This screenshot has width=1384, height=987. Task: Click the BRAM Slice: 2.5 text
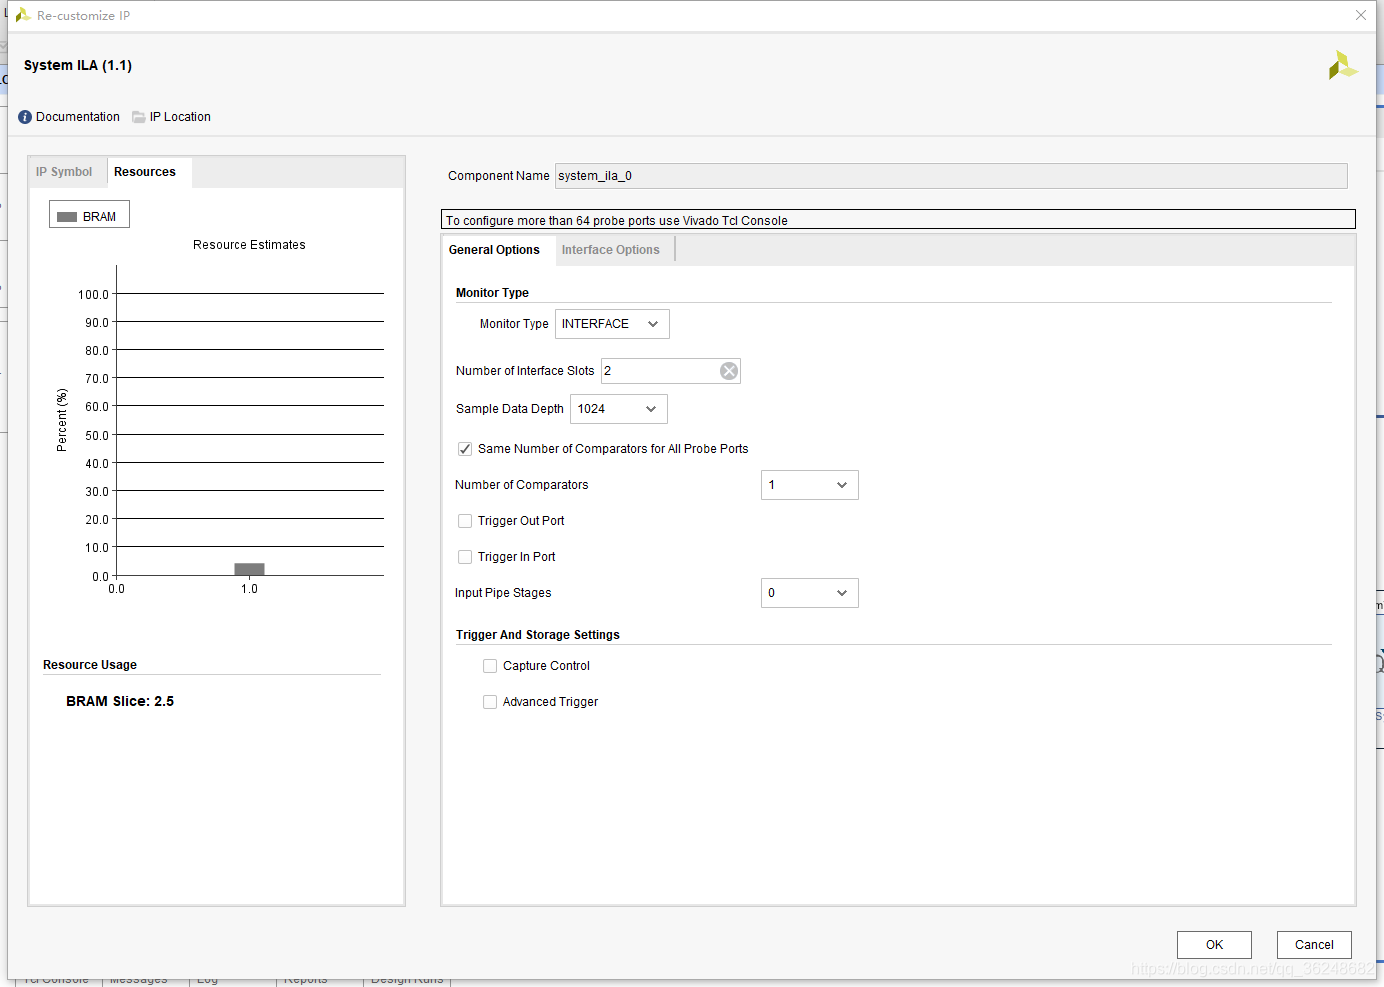pyautogui.click(x=120, y=702)
